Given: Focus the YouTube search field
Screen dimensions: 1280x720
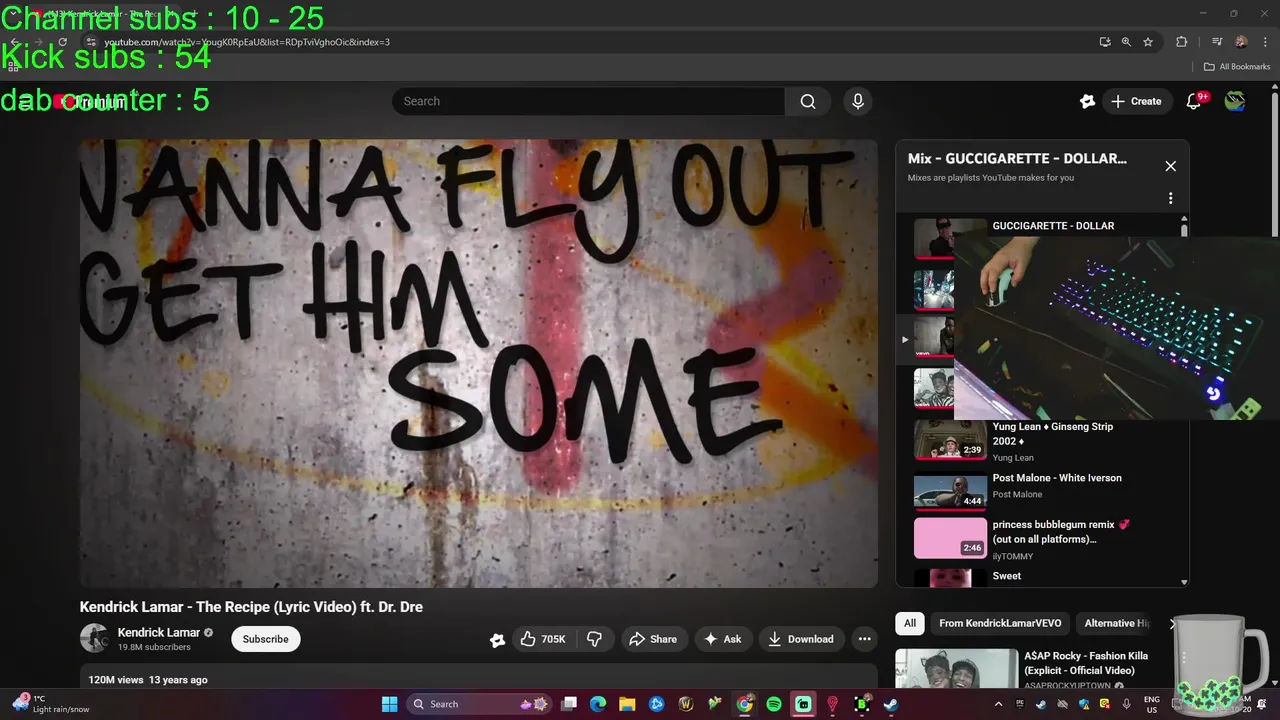Looking at the screenshot, I should pyautogui.click(x=588, y=101).
